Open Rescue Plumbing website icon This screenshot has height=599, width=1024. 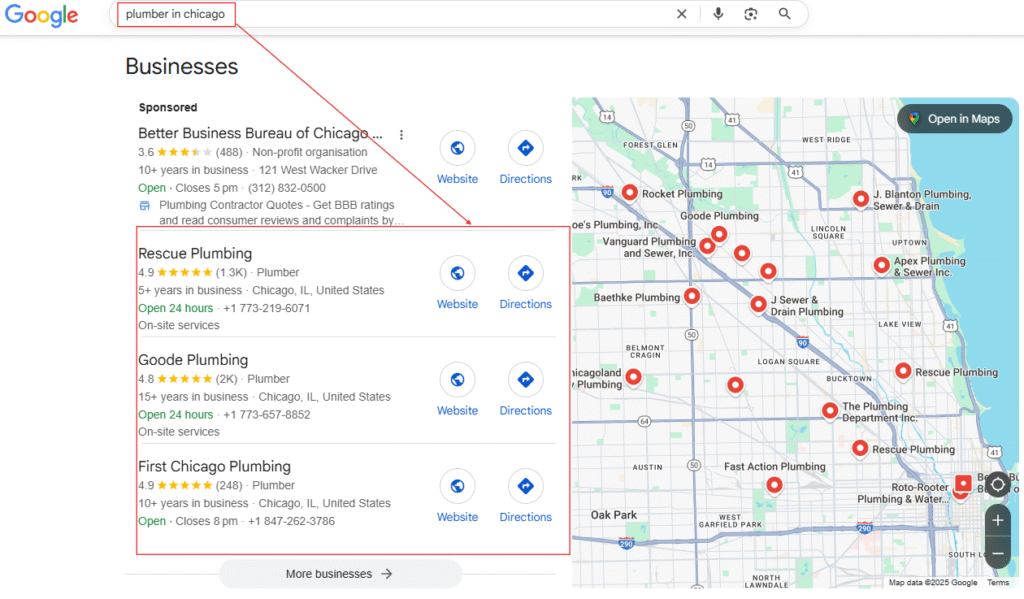457,273
